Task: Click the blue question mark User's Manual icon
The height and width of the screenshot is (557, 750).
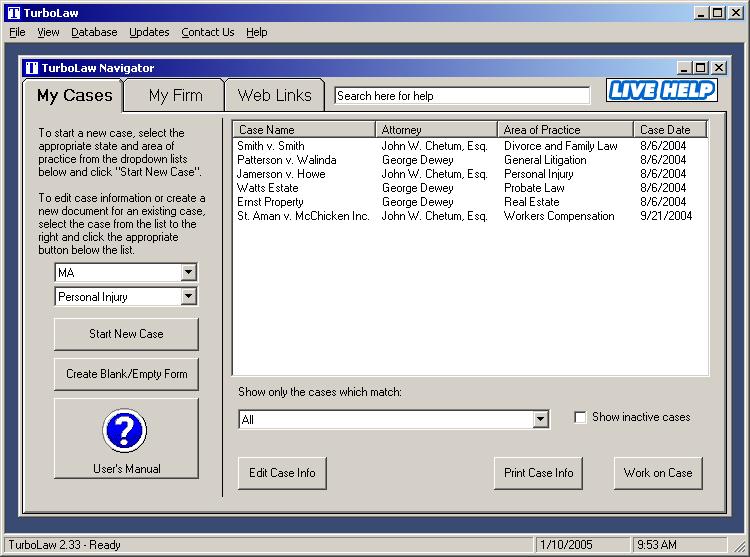Action: coord(124,430)
